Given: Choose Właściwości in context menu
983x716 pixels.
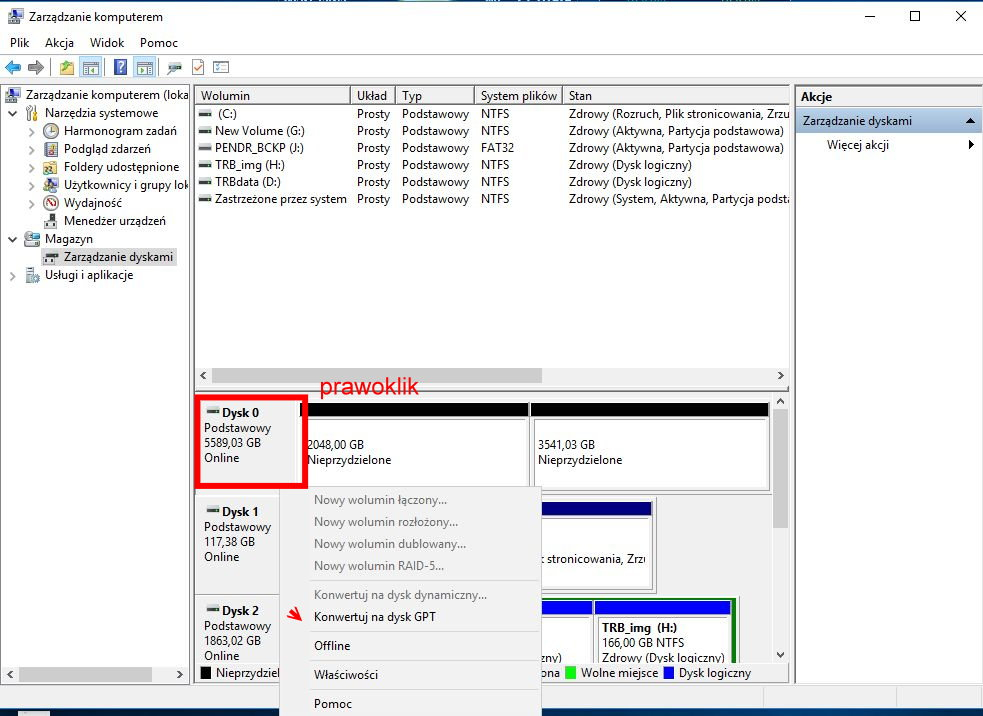Looking at the screenshot, I should point(345,675).
